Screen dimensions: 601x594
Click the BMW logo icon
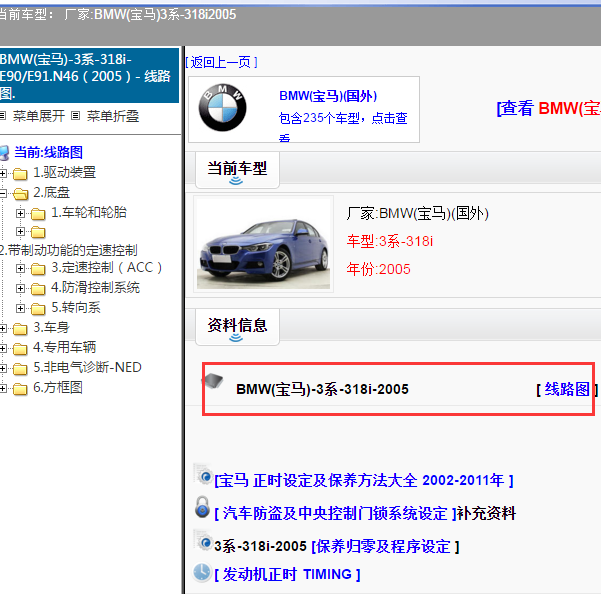pos(221,110)
